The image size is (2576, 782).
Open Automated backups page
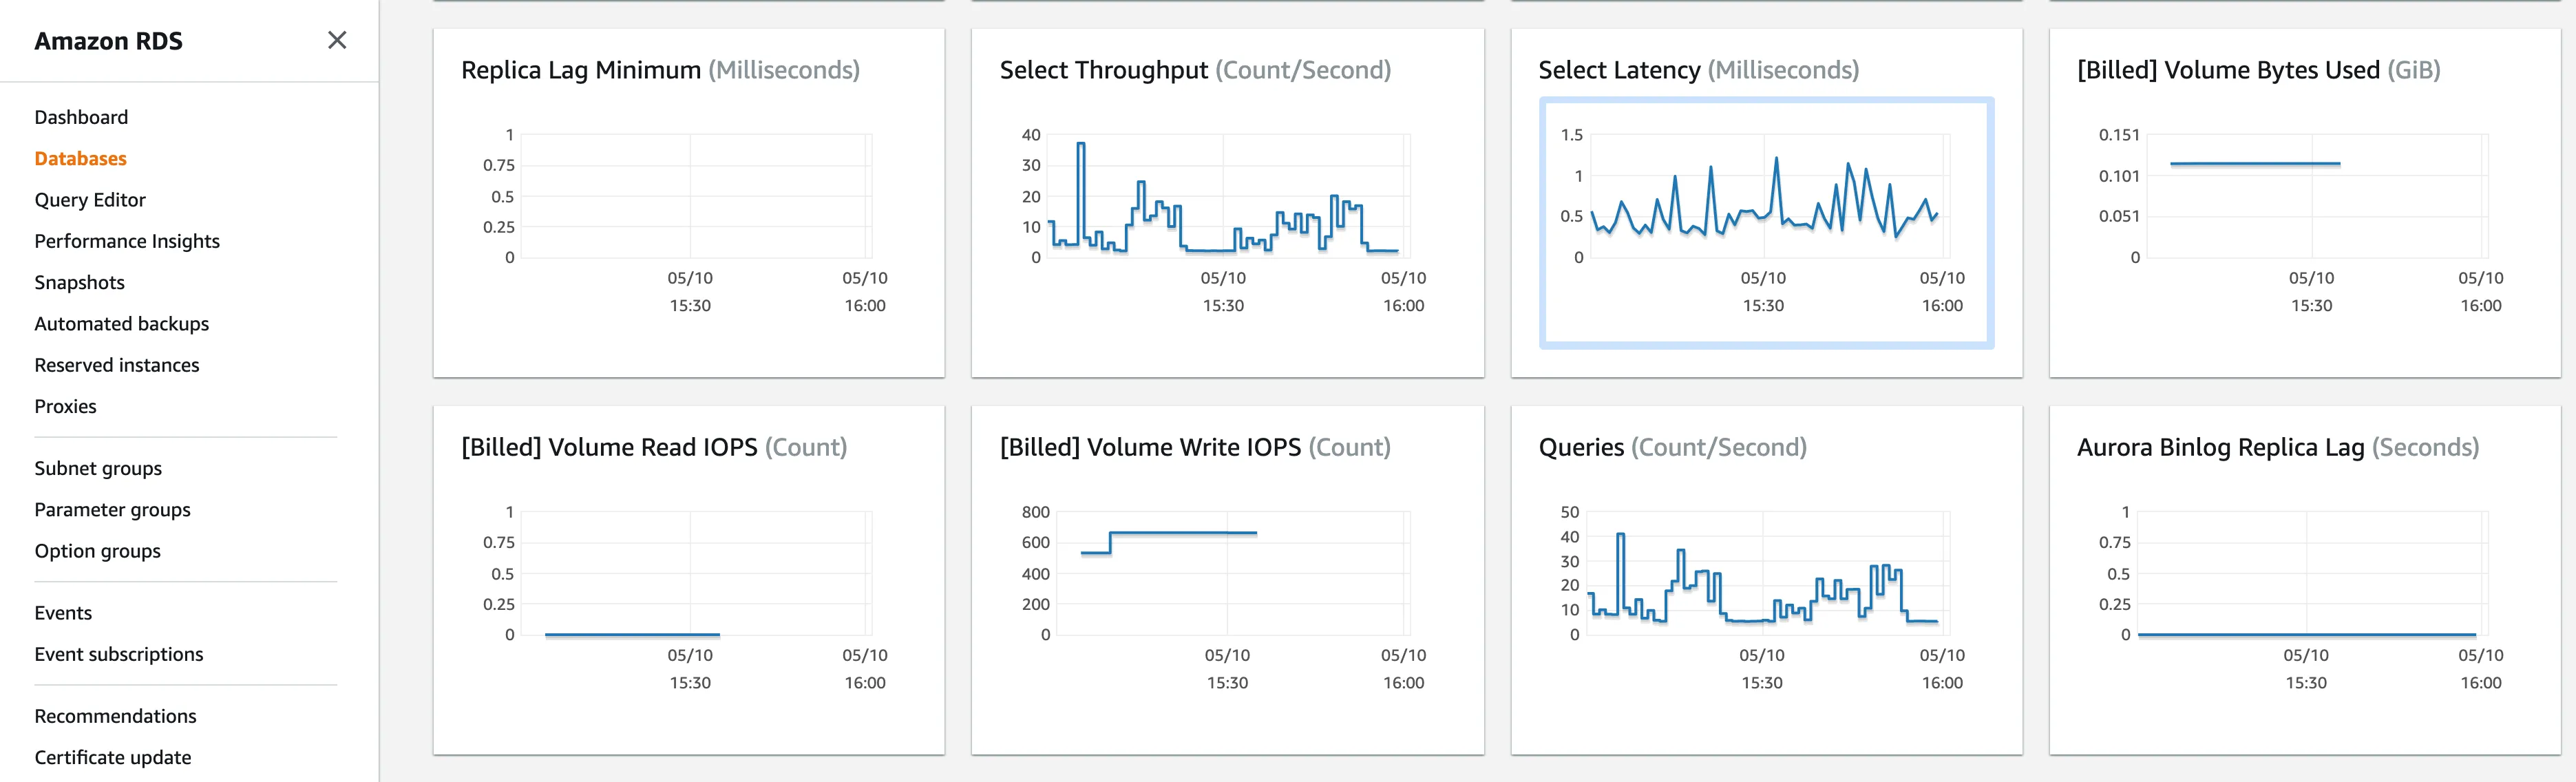tap(121, 324)
